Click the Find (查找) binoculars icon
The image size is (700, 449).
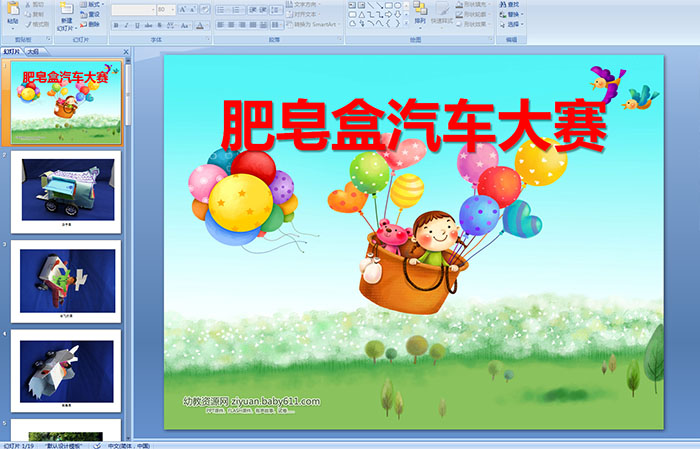pyautogui.click(x=503, y=4)
